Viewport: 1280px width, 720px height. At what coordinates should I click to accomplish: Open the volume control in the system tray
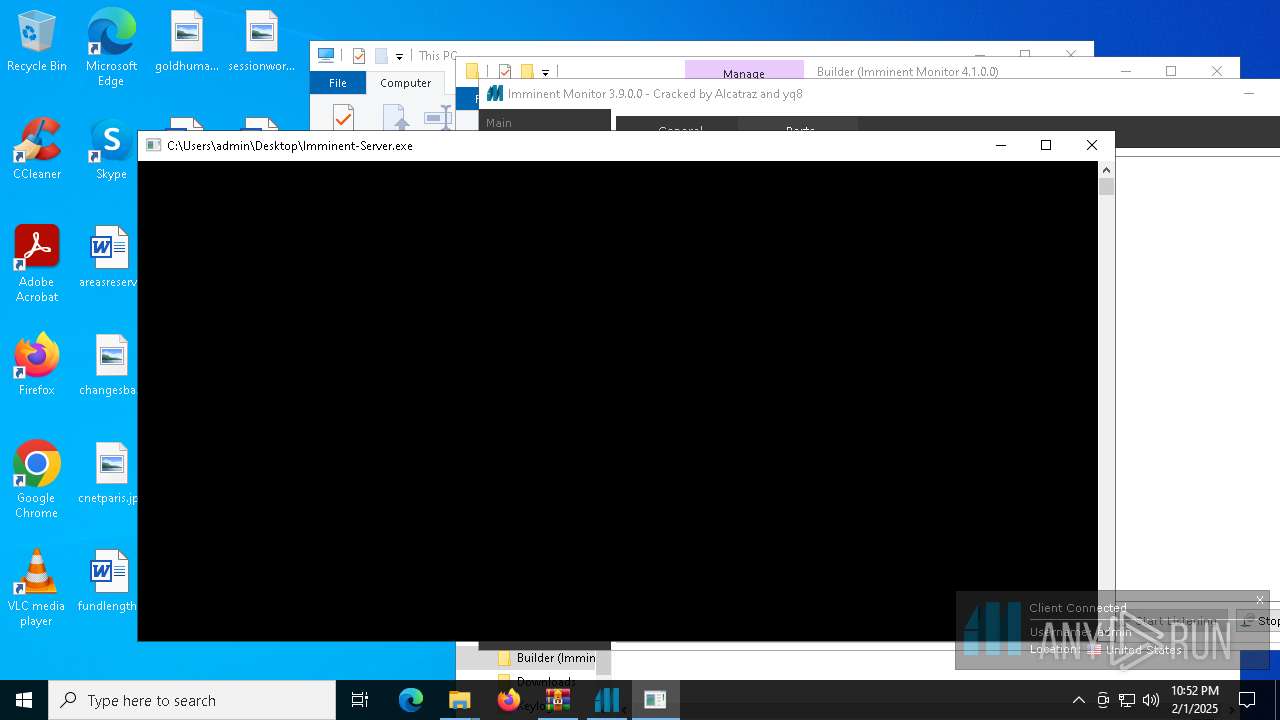1151,700
